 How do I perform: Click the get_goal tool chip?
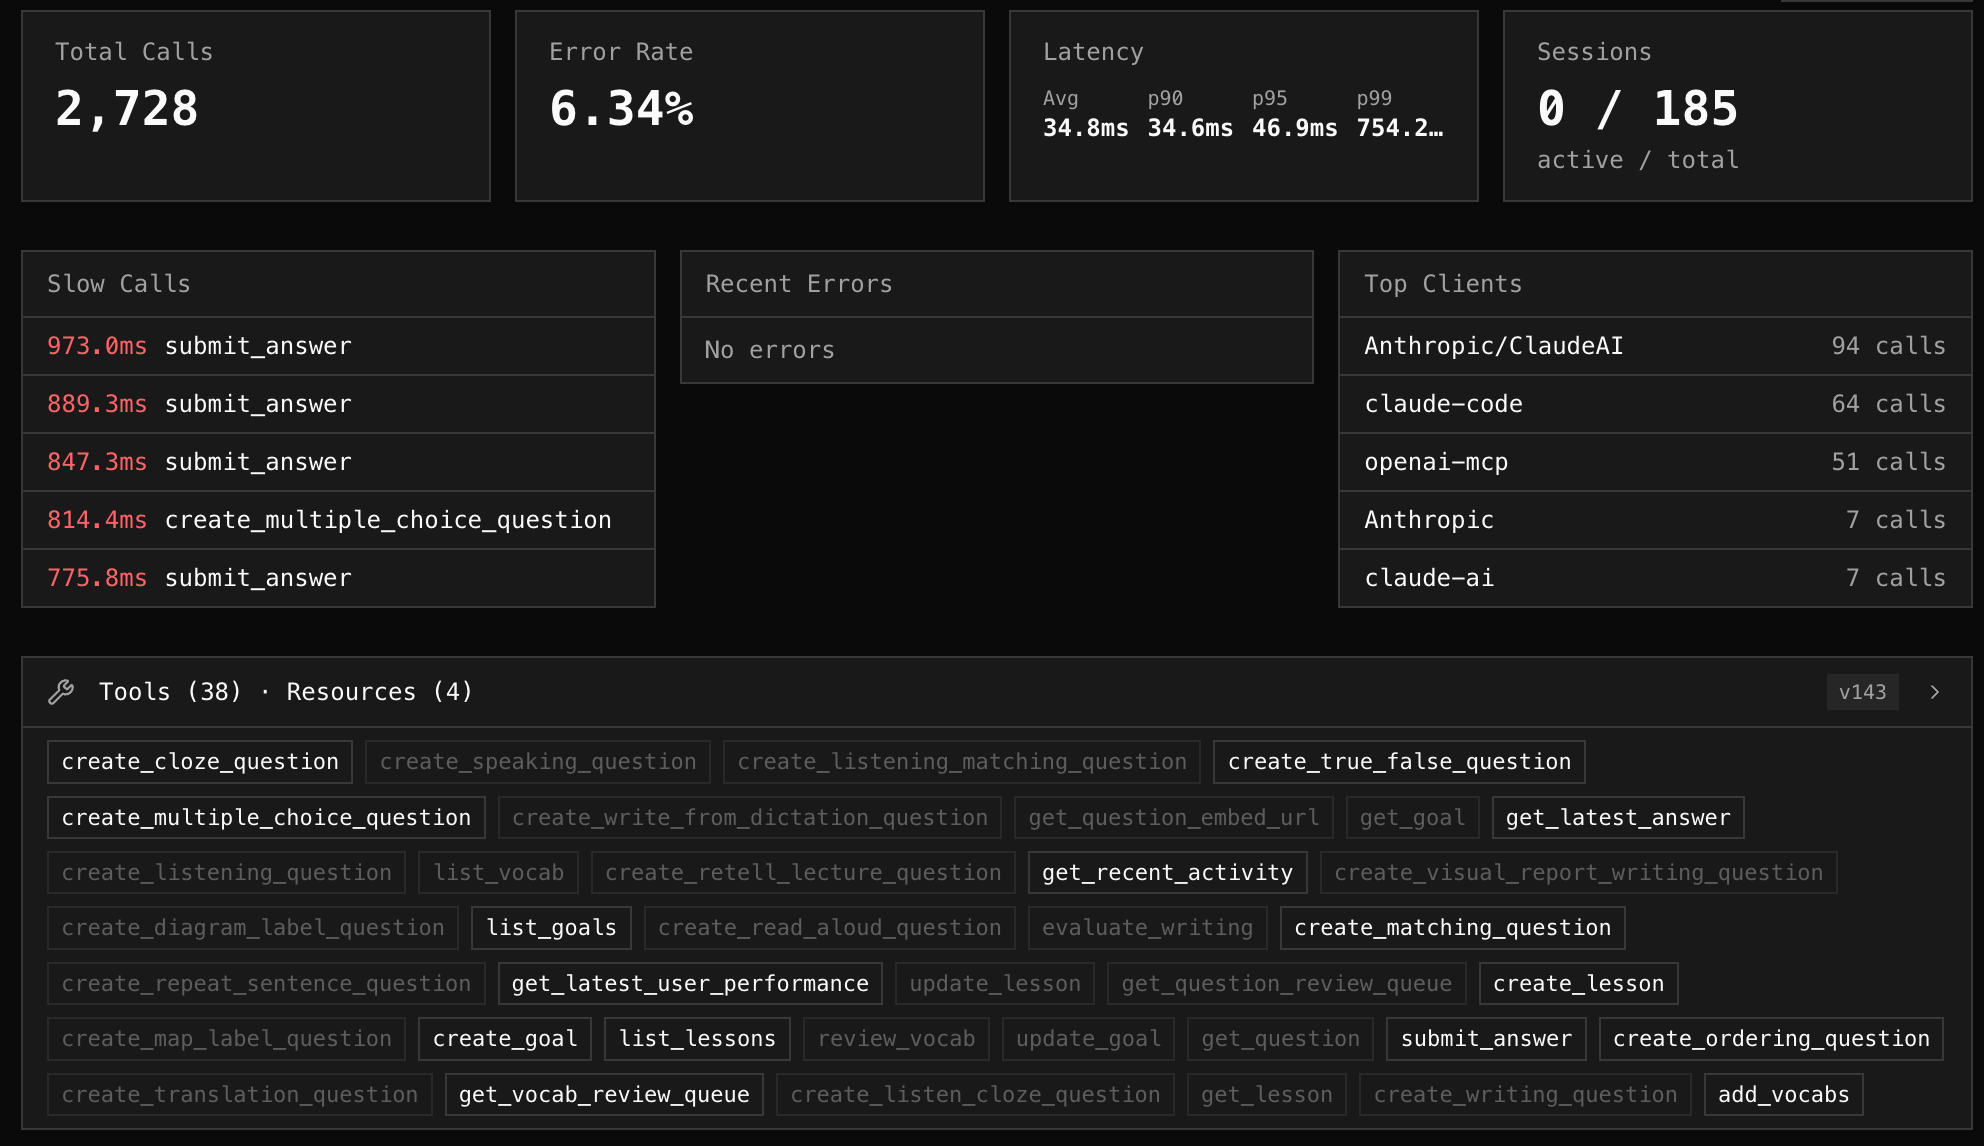coord(1412,818)
